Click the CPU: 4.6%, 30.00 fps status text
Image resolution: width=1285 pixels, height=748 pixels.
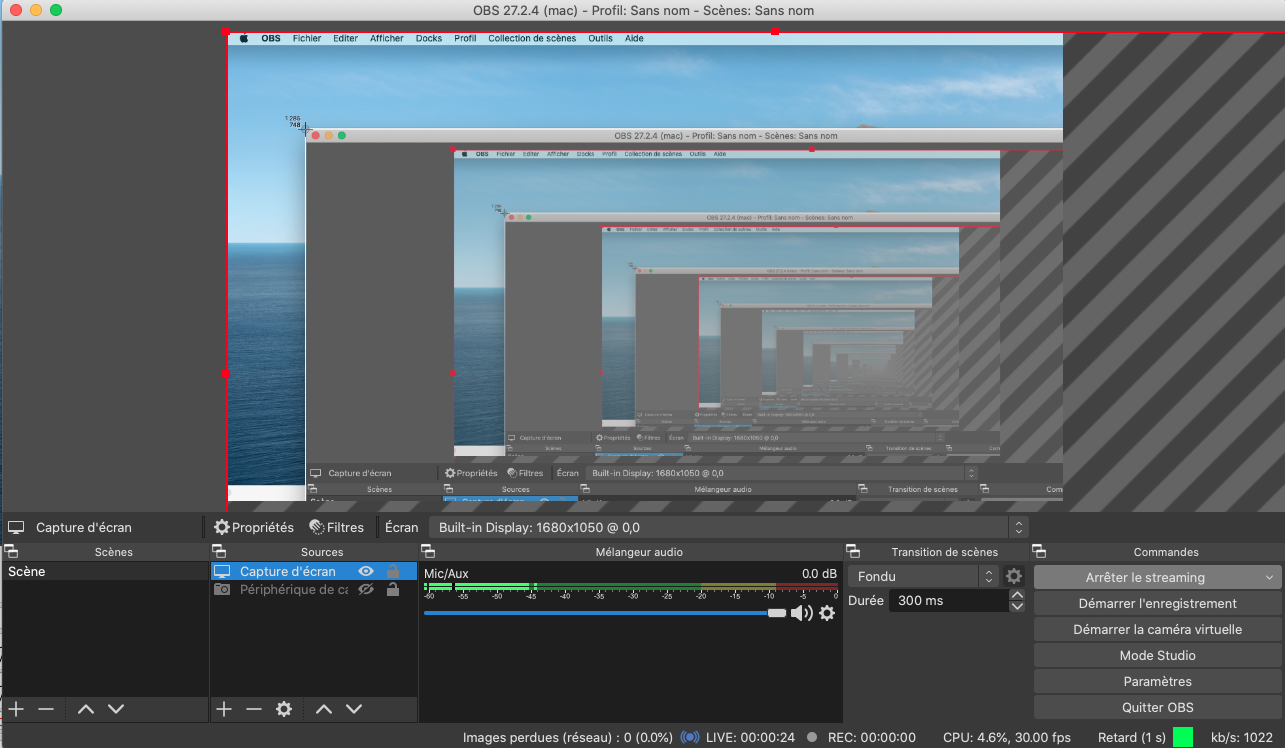coord(1007,737)
